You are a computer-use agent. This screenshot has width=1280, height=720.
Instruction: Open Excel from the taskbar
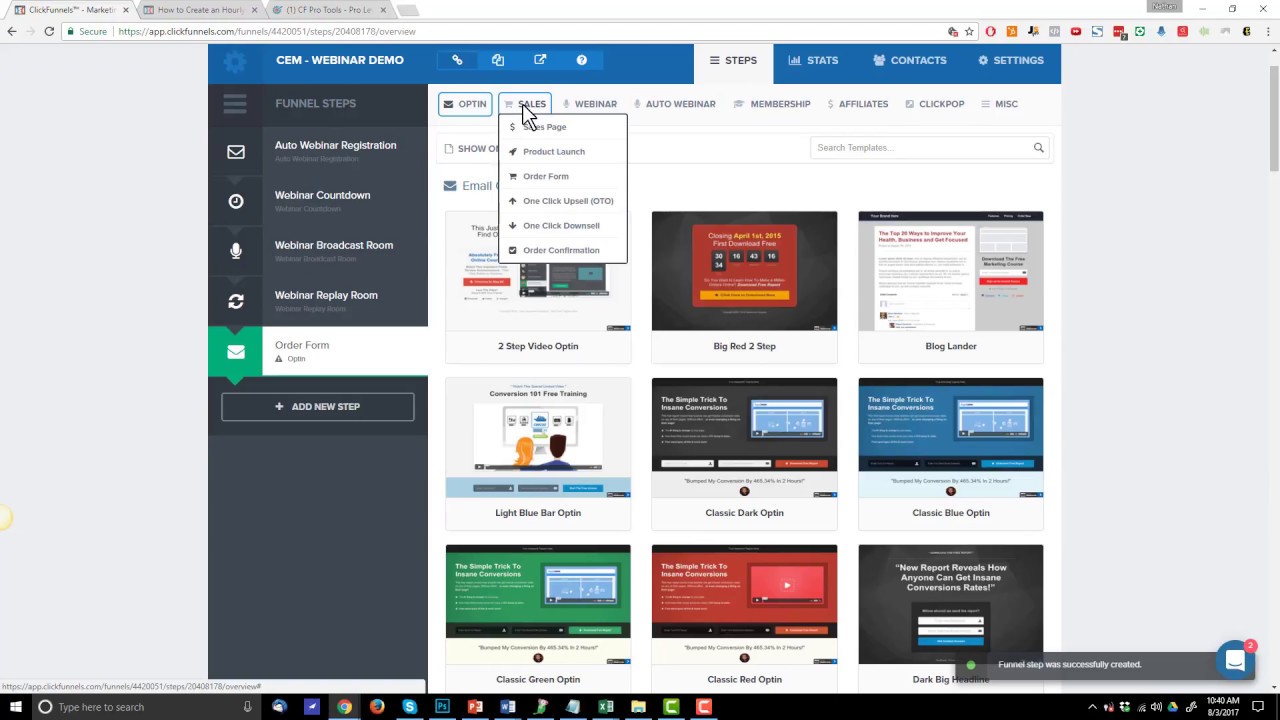click(605, 707)
